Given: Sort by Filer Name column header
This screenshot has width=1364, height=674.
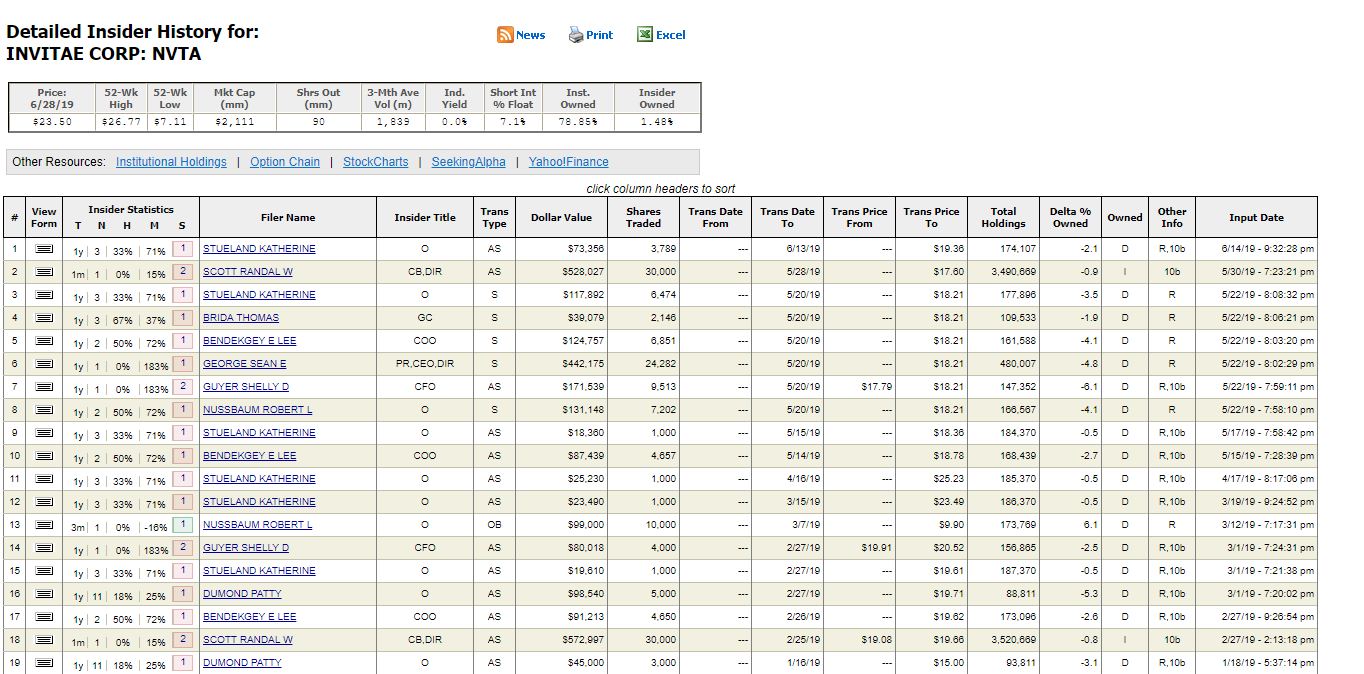Looking at the screenshot, I should tap(288, 218).
